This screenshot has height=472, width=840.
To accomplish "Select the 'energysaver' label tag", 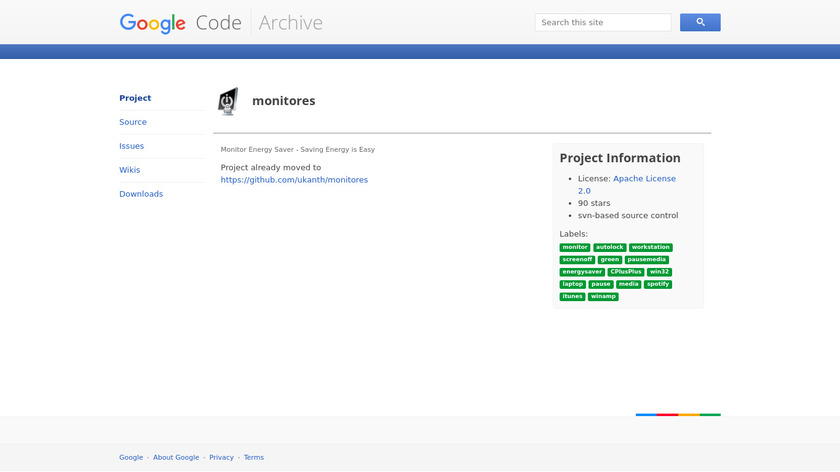I will [582, 272].
